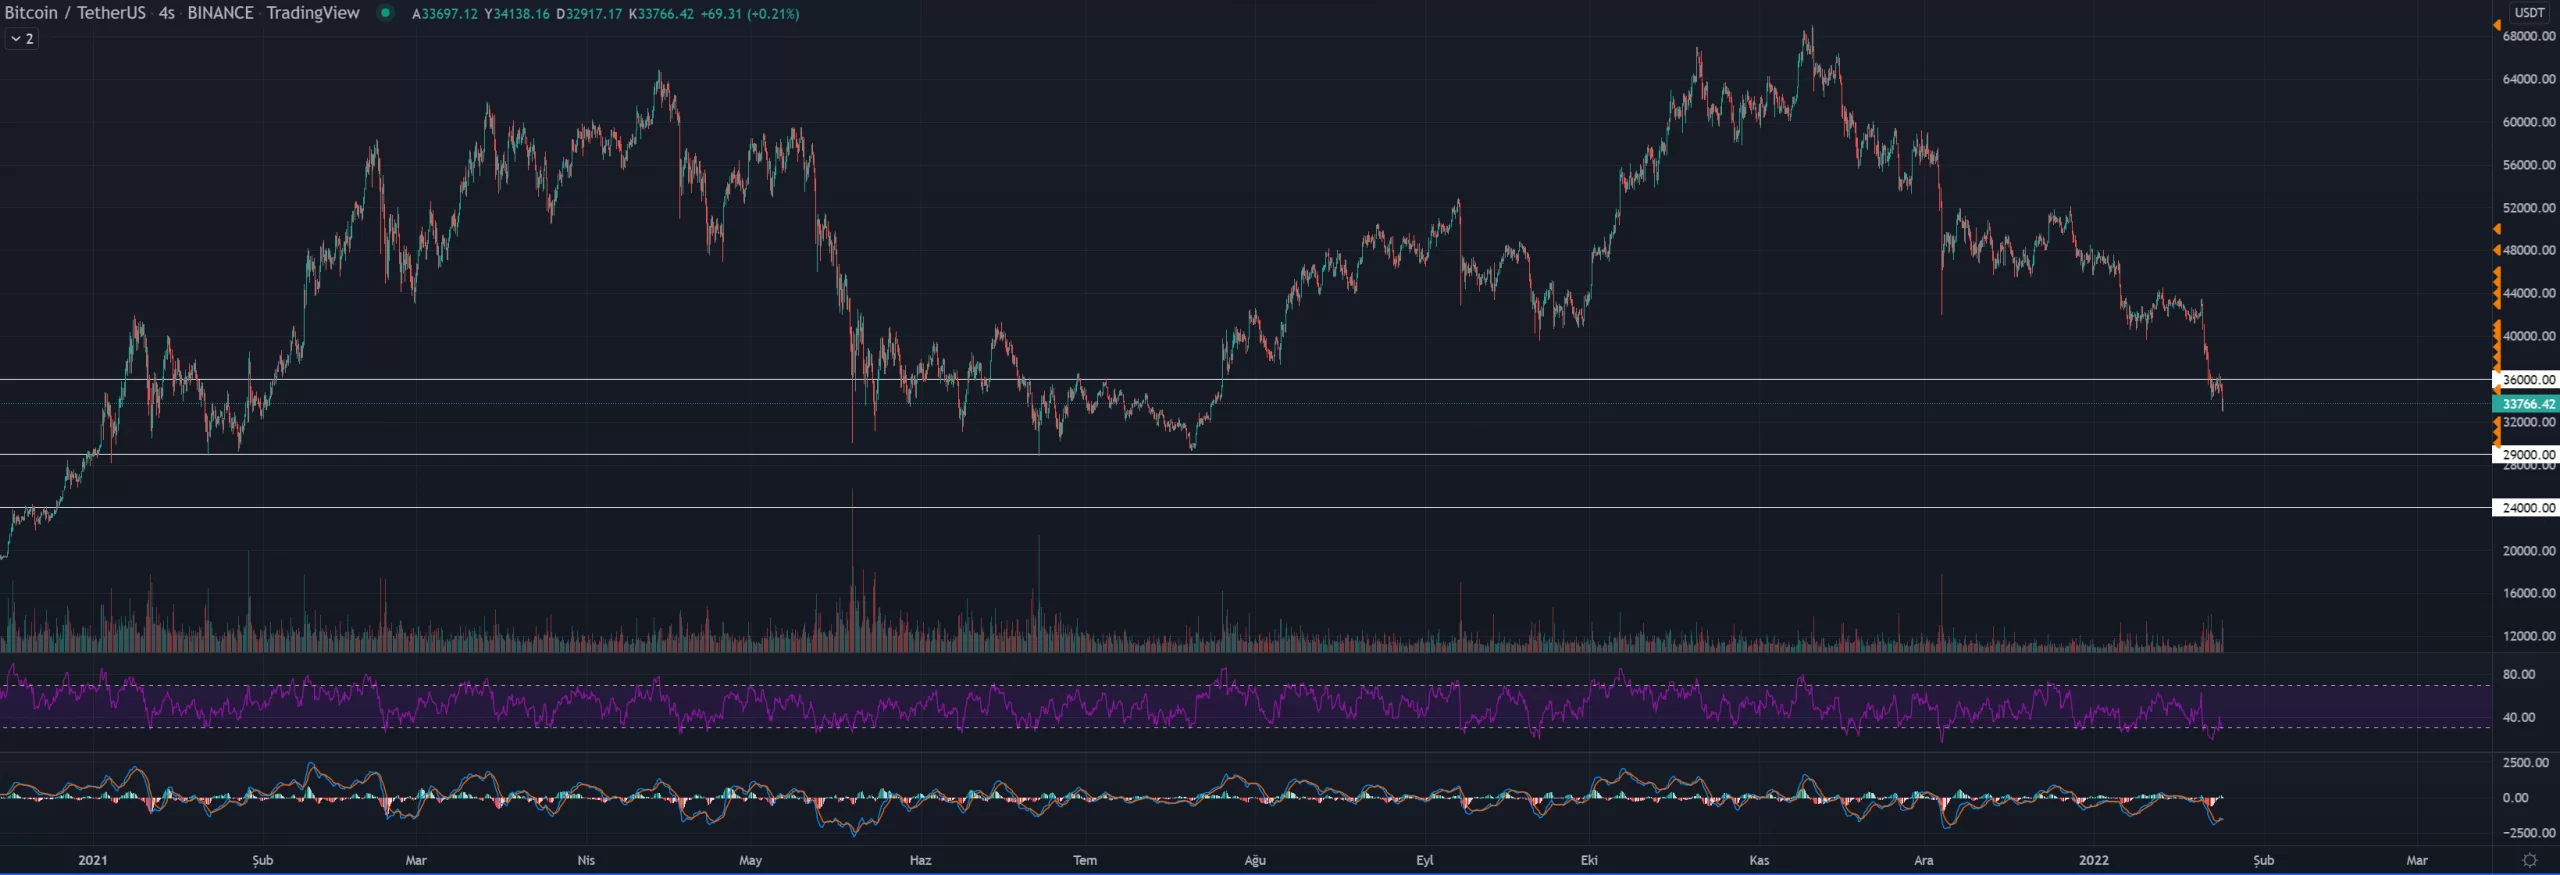Click the 68000.00 level on the price scale
The height and width of the screenshot is (875, 2560).
pyautogui.click(x=2528, y=36)
